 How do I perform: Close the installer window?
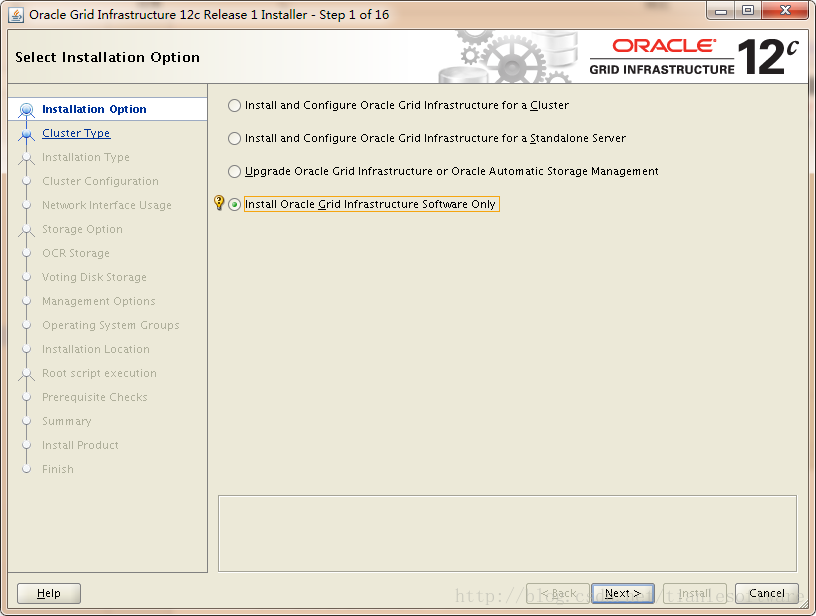(x=785, y=11)
